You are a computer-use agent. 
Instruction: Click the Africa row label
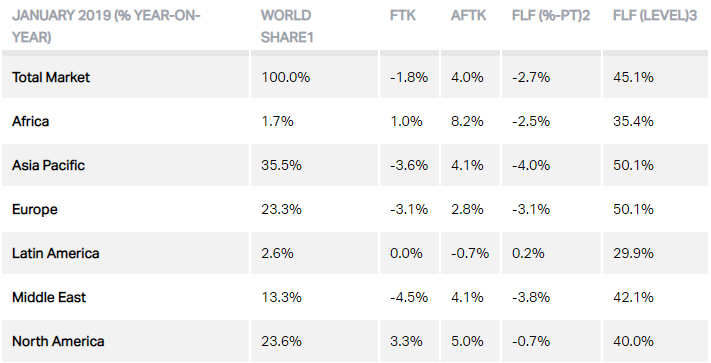tap(30, 121)
